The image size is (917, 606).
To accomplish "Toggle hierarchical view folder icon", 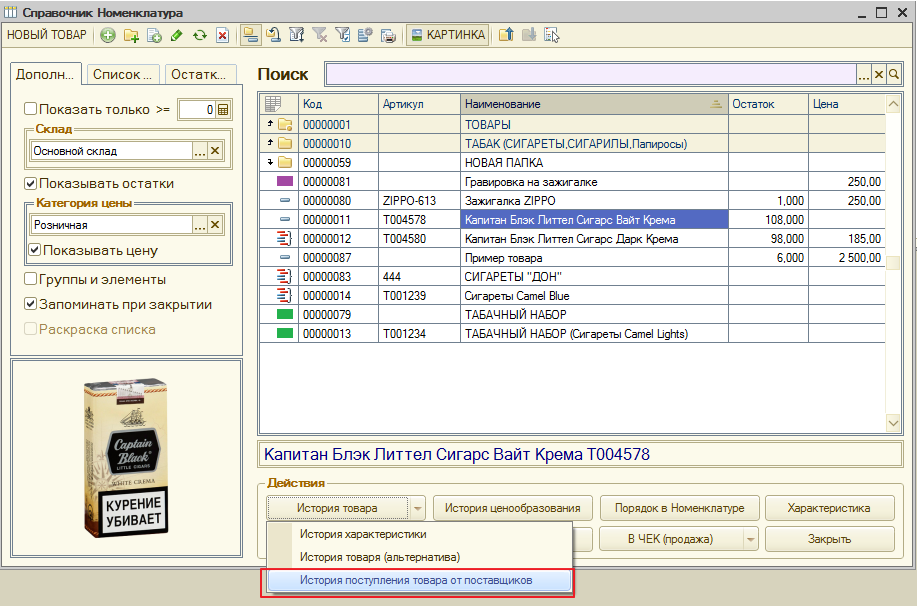I will (x=251, y=35).
